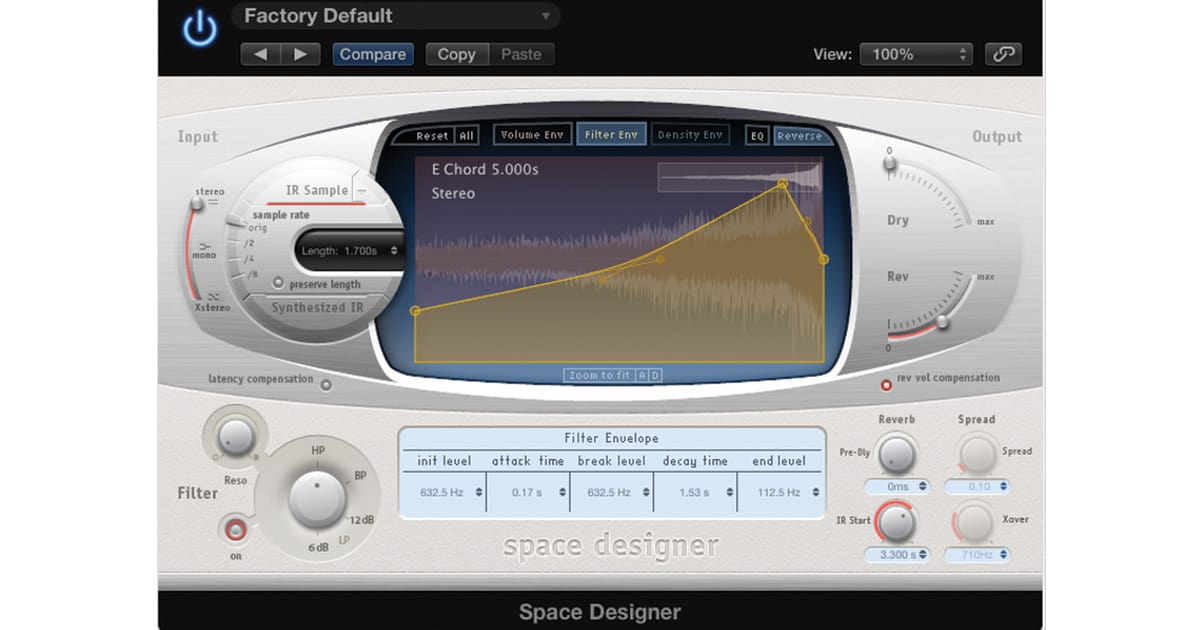The image size is (1200, 630).
Task: Select the envelope end node at right edge
Action: click(824, 259)
